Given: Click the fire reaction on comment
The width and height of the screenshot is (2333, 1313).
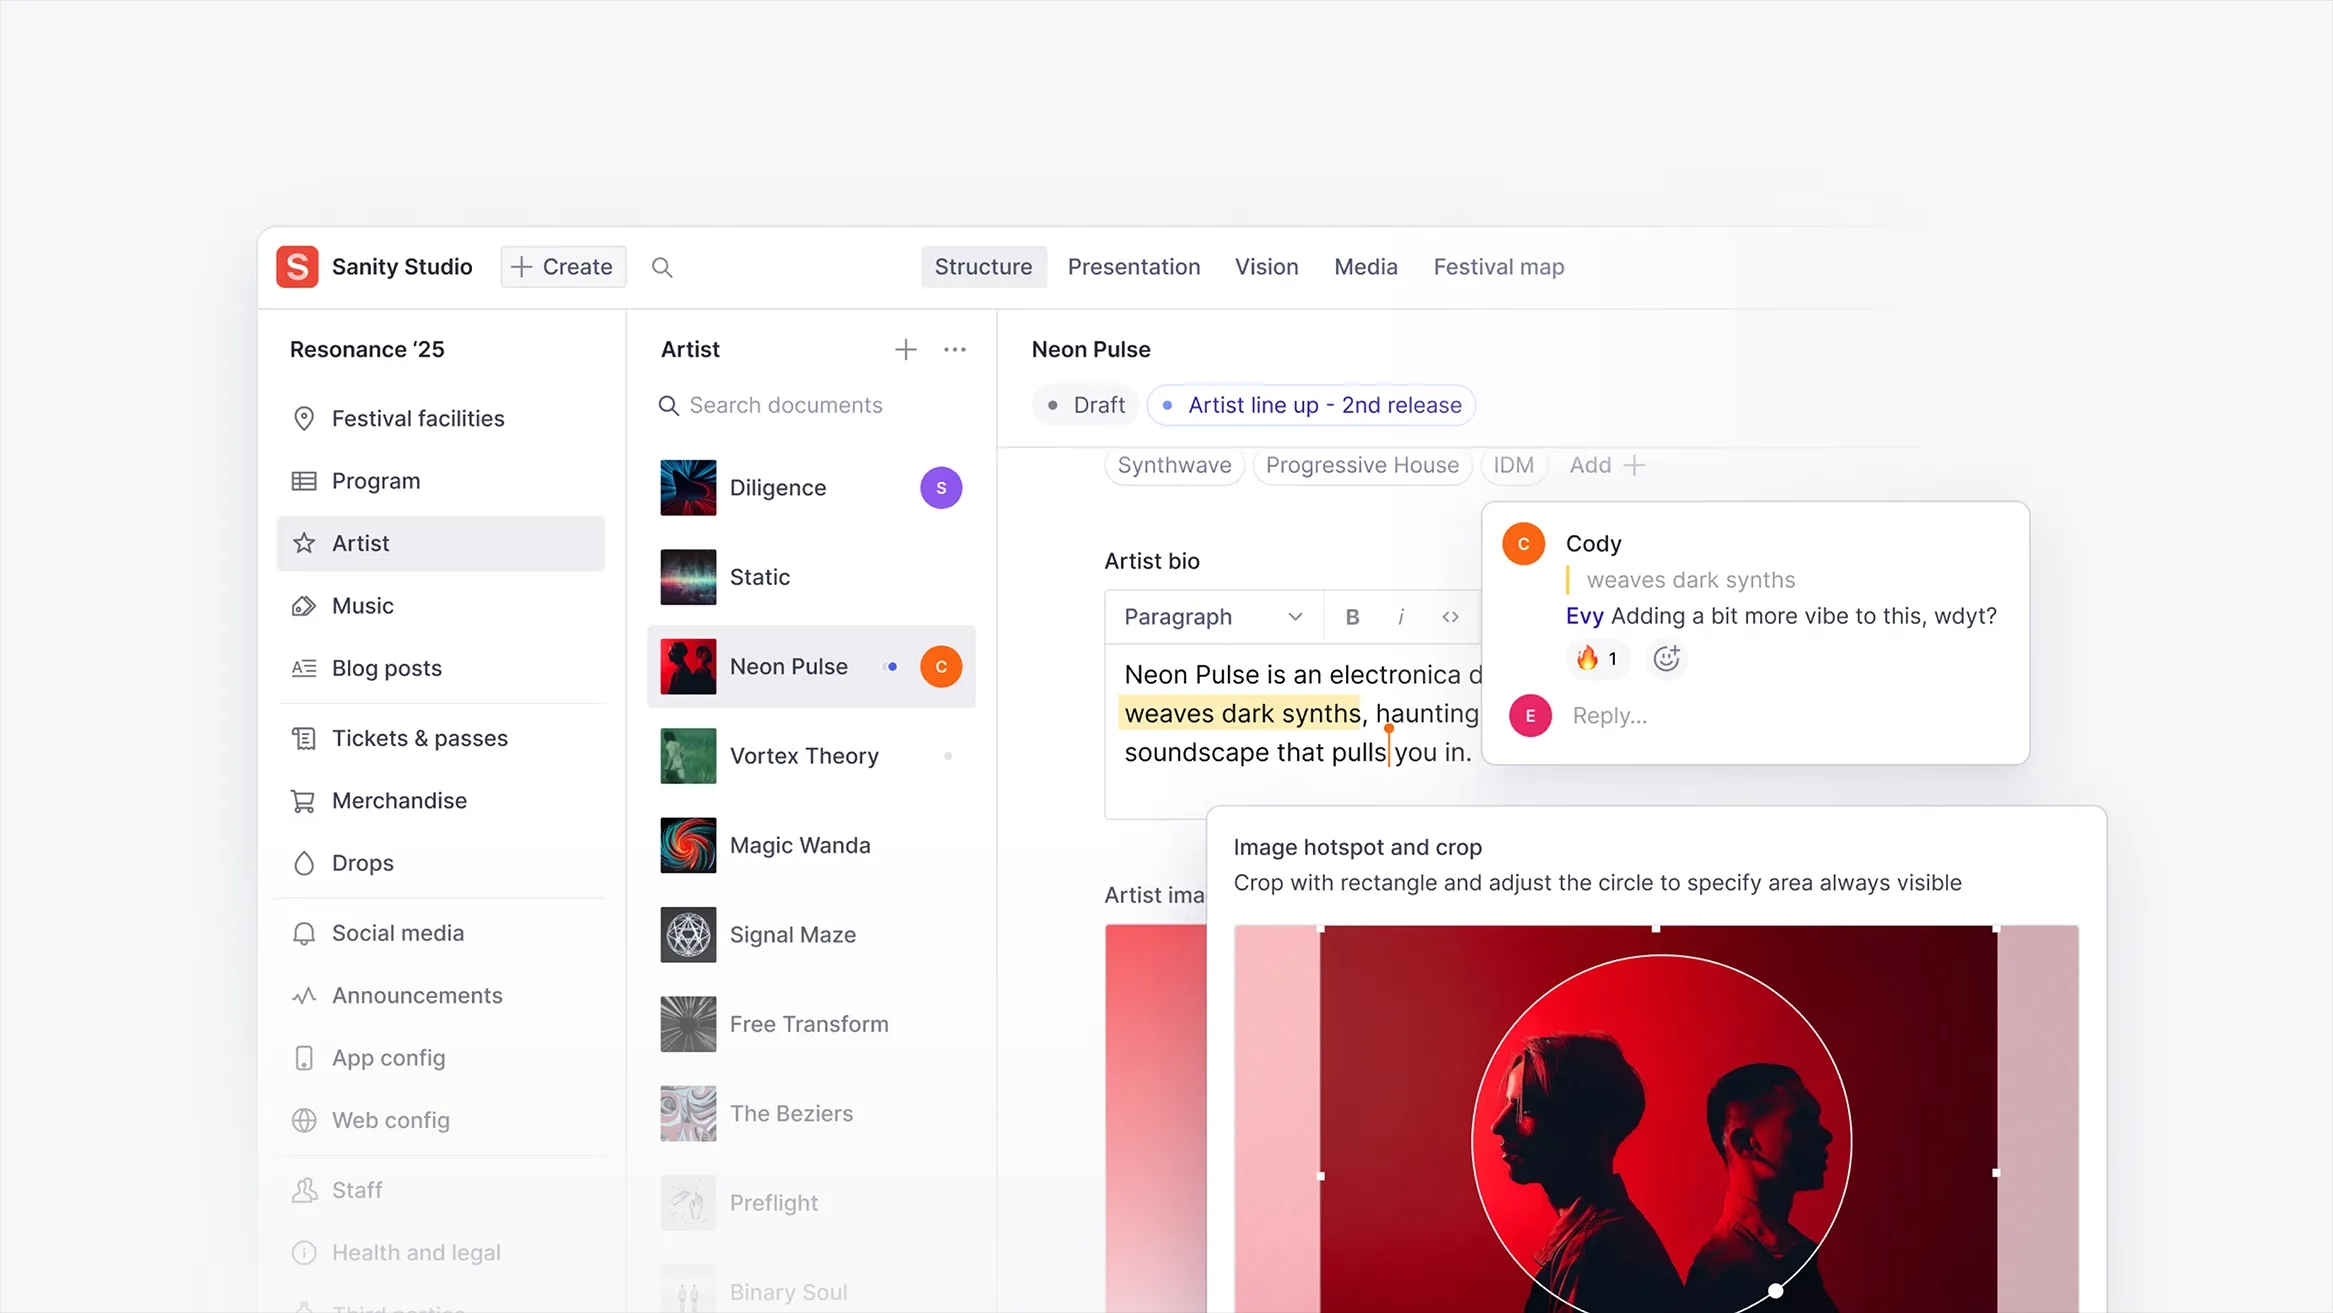Looking at the screenshot, I should click(x=1597, y=658).
